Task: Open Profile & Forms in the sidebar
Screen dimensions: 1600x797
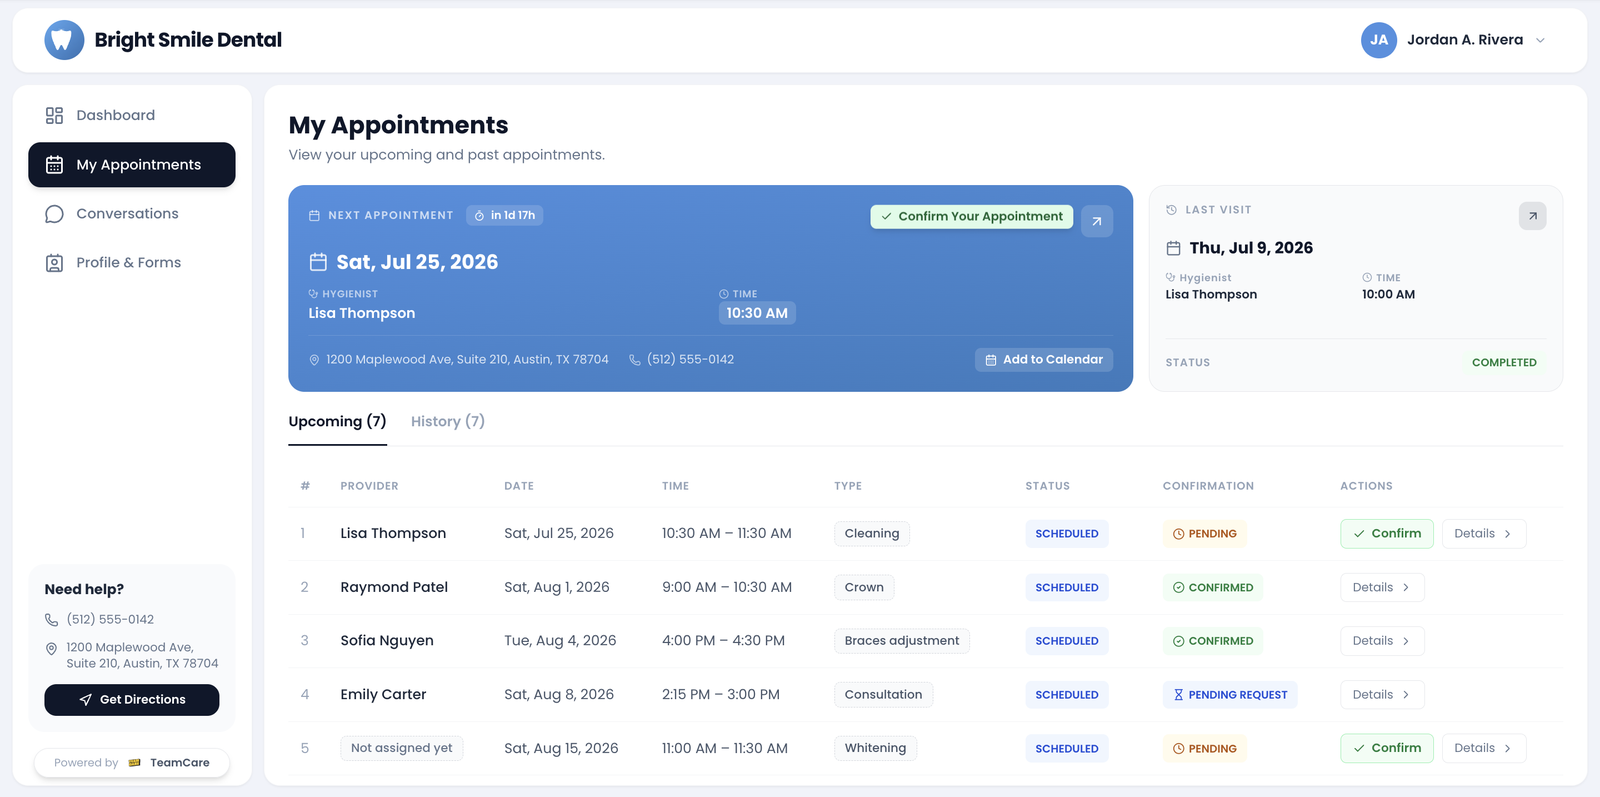Action: [x=132, y=263]
